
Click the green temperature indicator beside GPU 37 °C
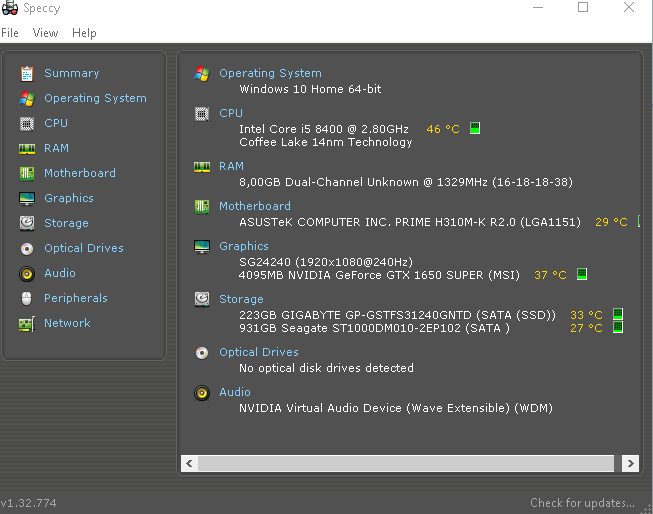pos(582,274)
